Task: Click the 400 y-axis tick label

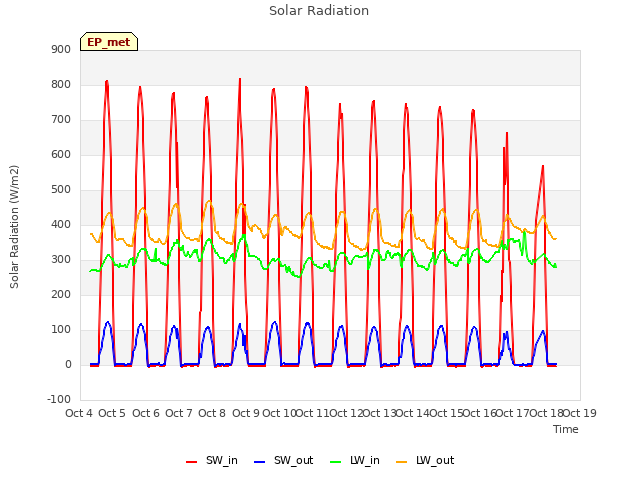Action: point(61,224)
